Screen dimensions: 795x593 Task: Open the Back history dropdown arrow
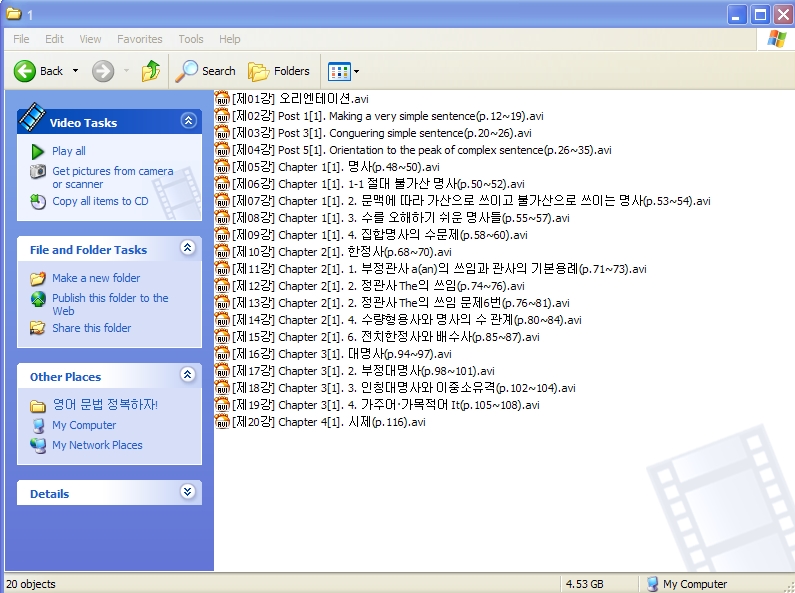[76, 71]
